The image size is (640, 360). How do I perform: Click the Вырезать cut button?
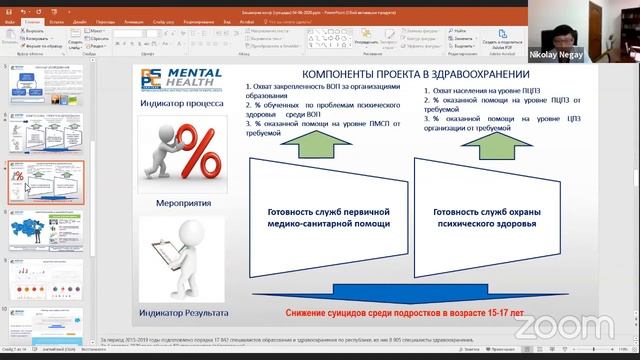click(32, 31)
